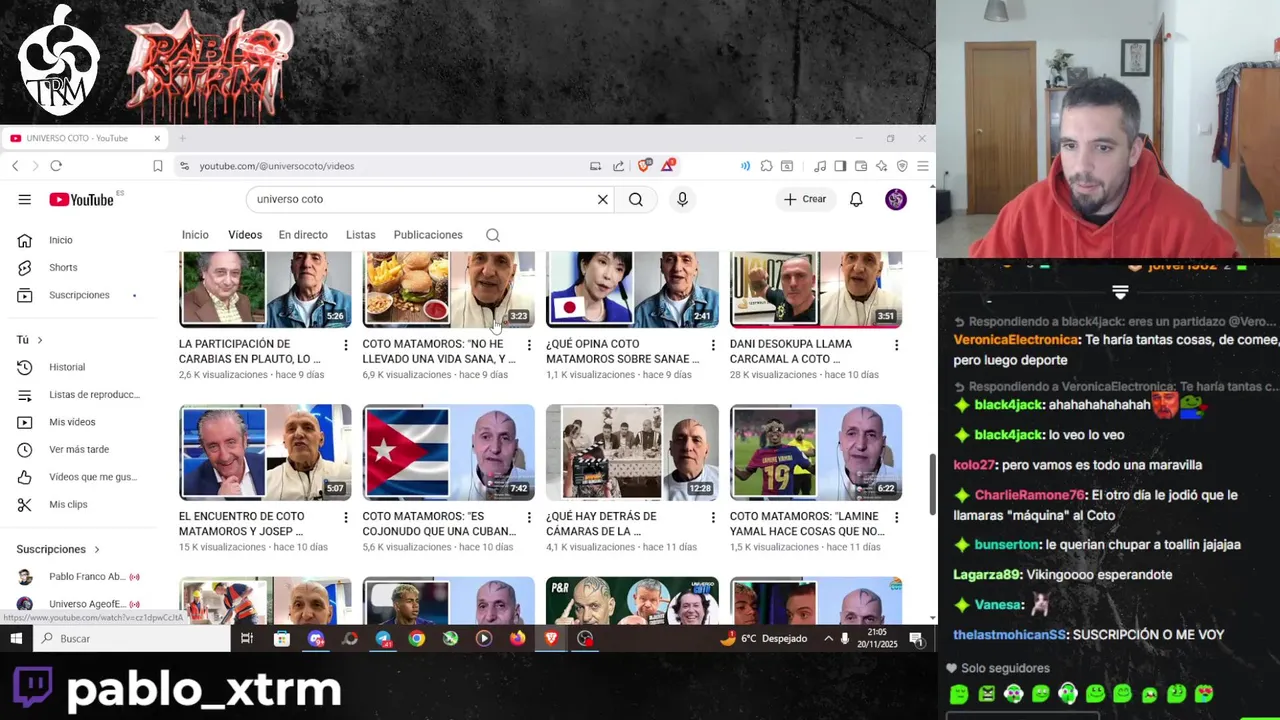This screenshot has height=720, width=1280.
Task: Run search with the magnifier button
Action: (636, 199)
